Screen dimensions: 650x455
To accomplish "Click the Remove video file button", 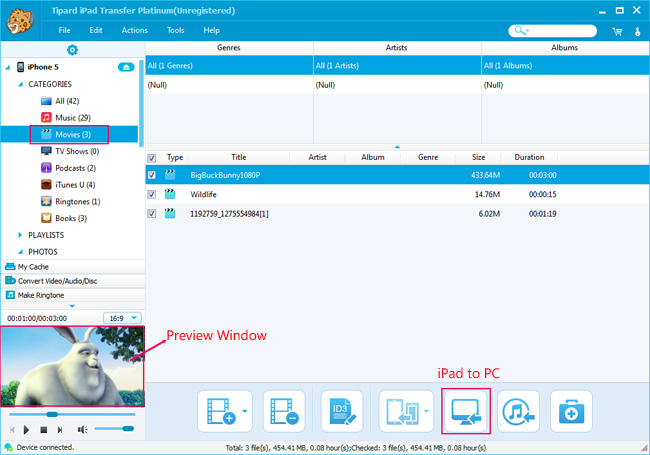I will point(284,411).
